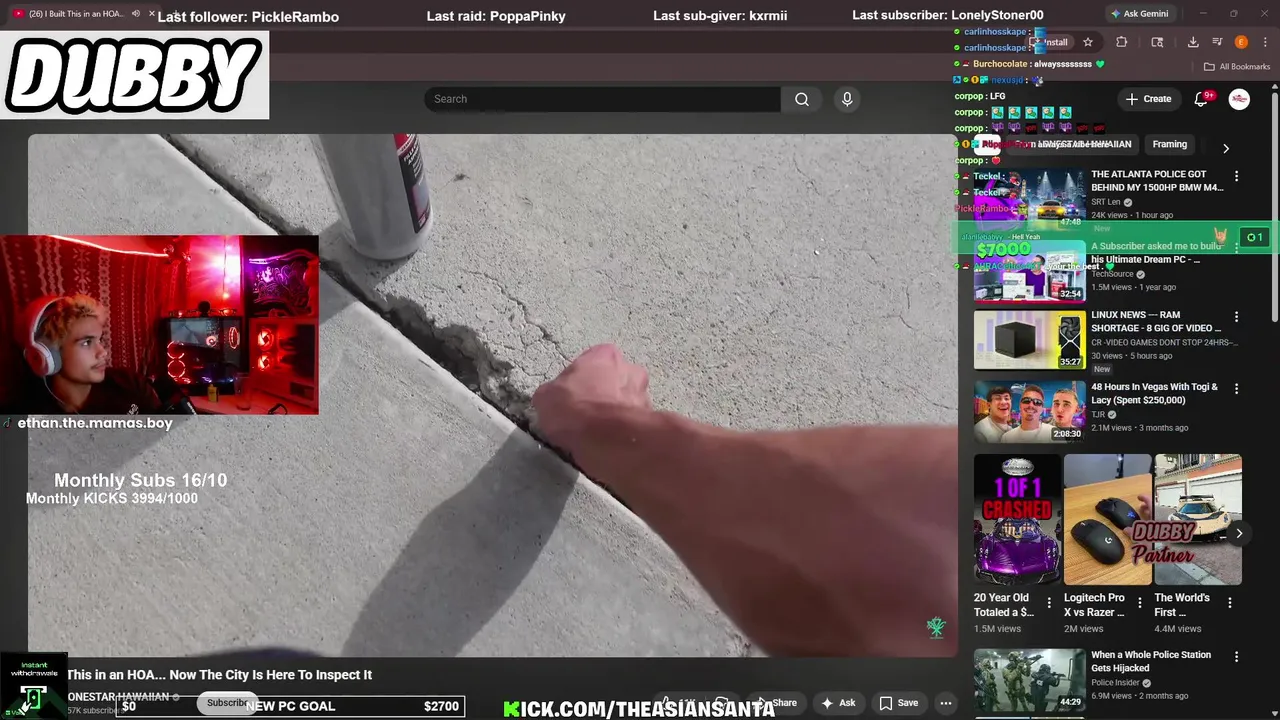Open the more menu for the LINUX NEWS video
This screenshot has width=1280, height=720.
point(1236,317)
